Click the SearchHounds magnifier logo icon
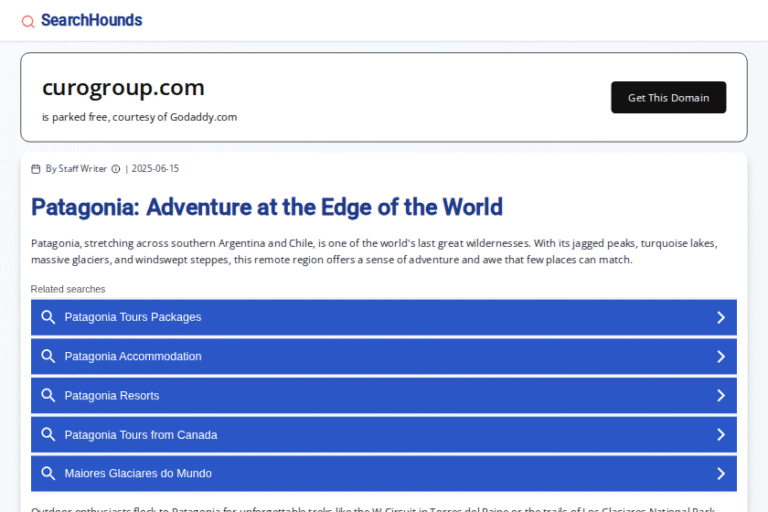 [x=28, y=21]
